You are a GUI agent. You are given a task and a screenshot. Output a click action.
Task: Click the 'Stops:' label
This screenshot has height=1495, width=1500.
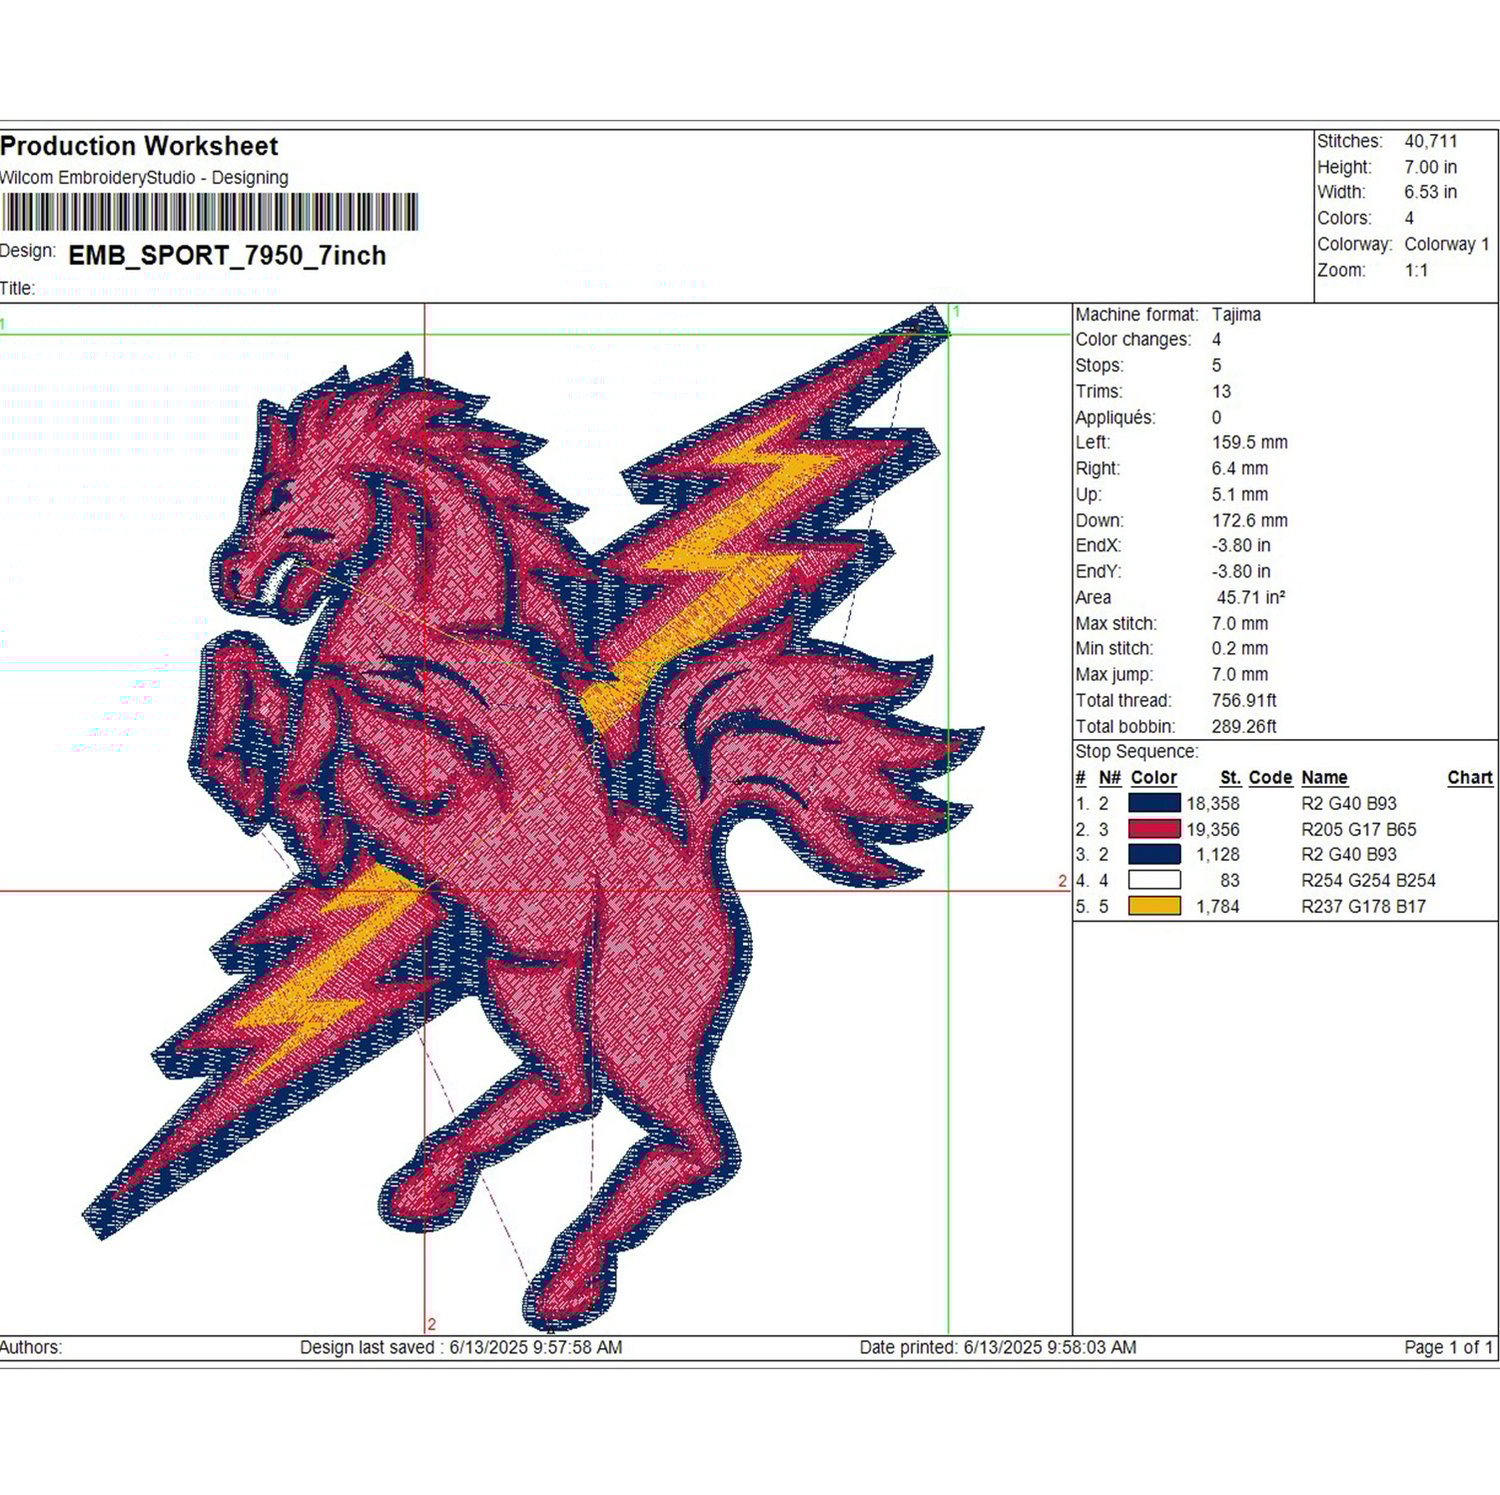click(1099, 366)
